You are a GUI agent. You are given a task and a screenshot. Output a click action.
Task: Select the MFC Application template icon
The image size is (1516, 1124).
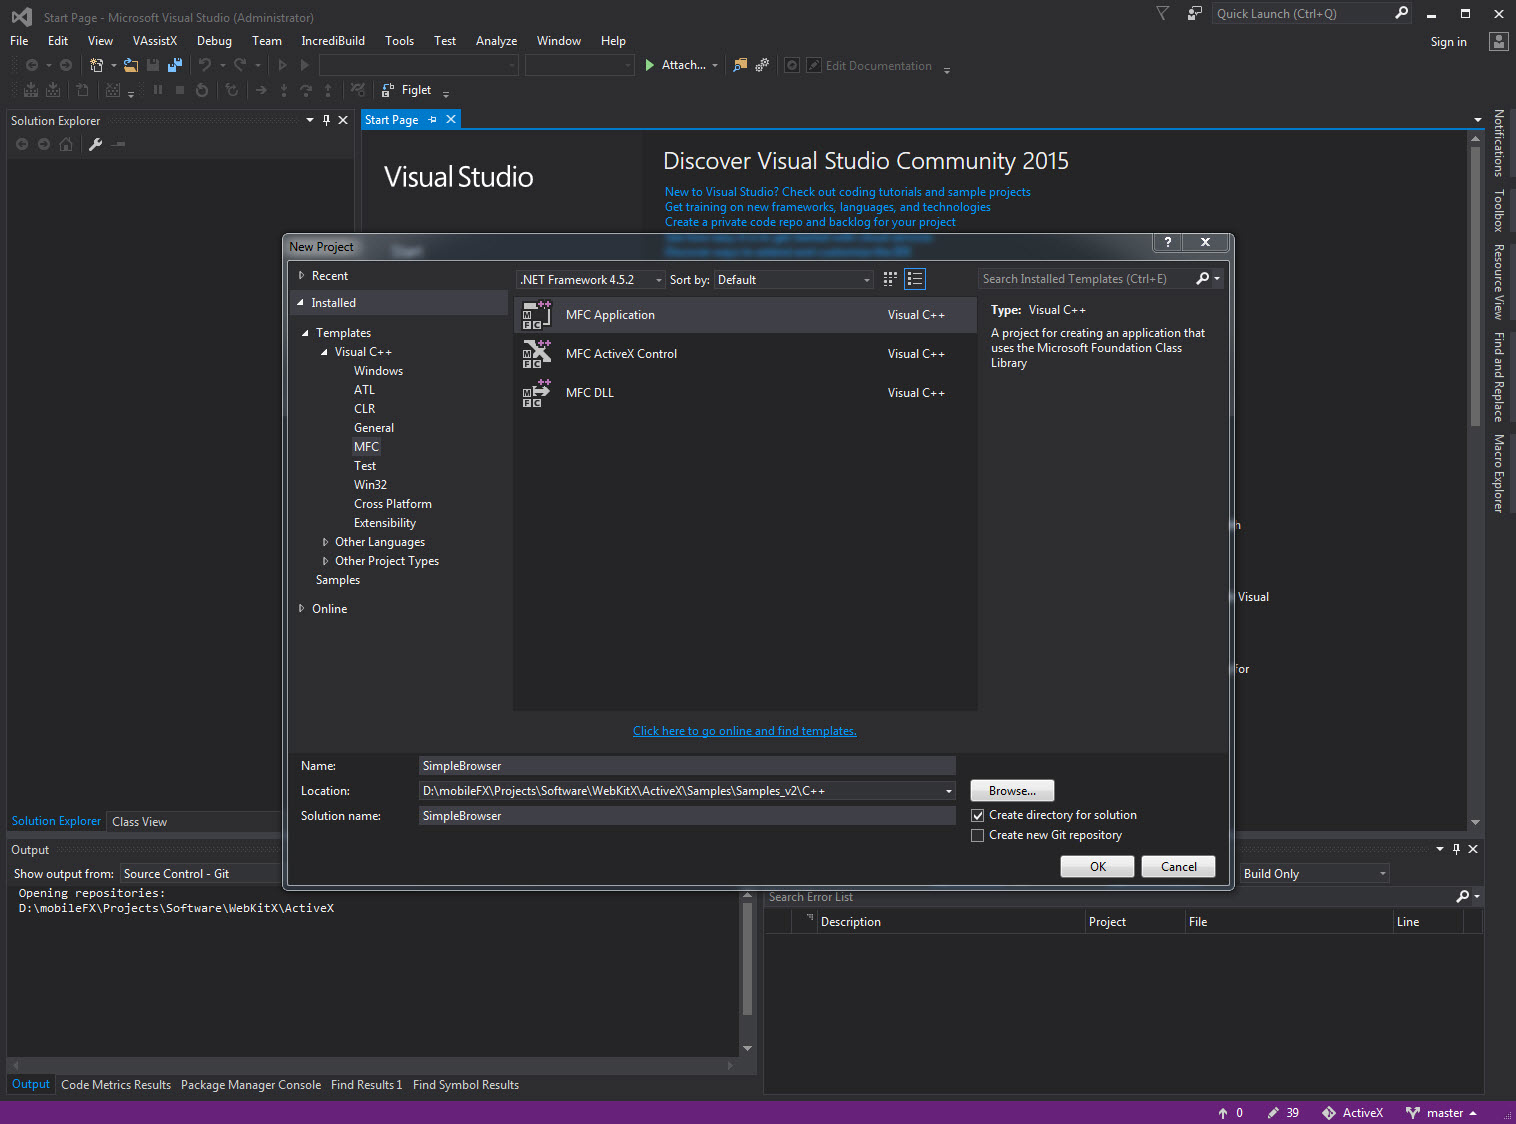(537, 314)
